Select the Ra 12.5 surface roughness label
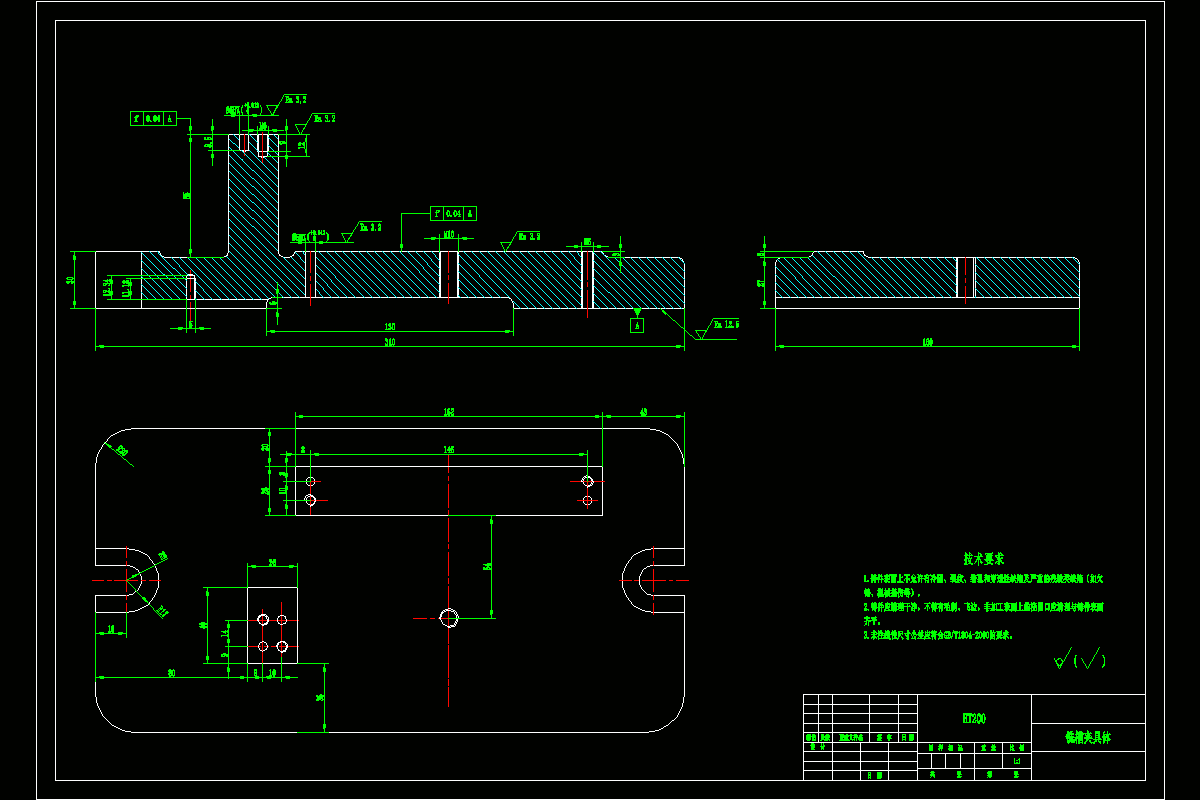This screenshot has width=1200, height=800. point(725,324)
